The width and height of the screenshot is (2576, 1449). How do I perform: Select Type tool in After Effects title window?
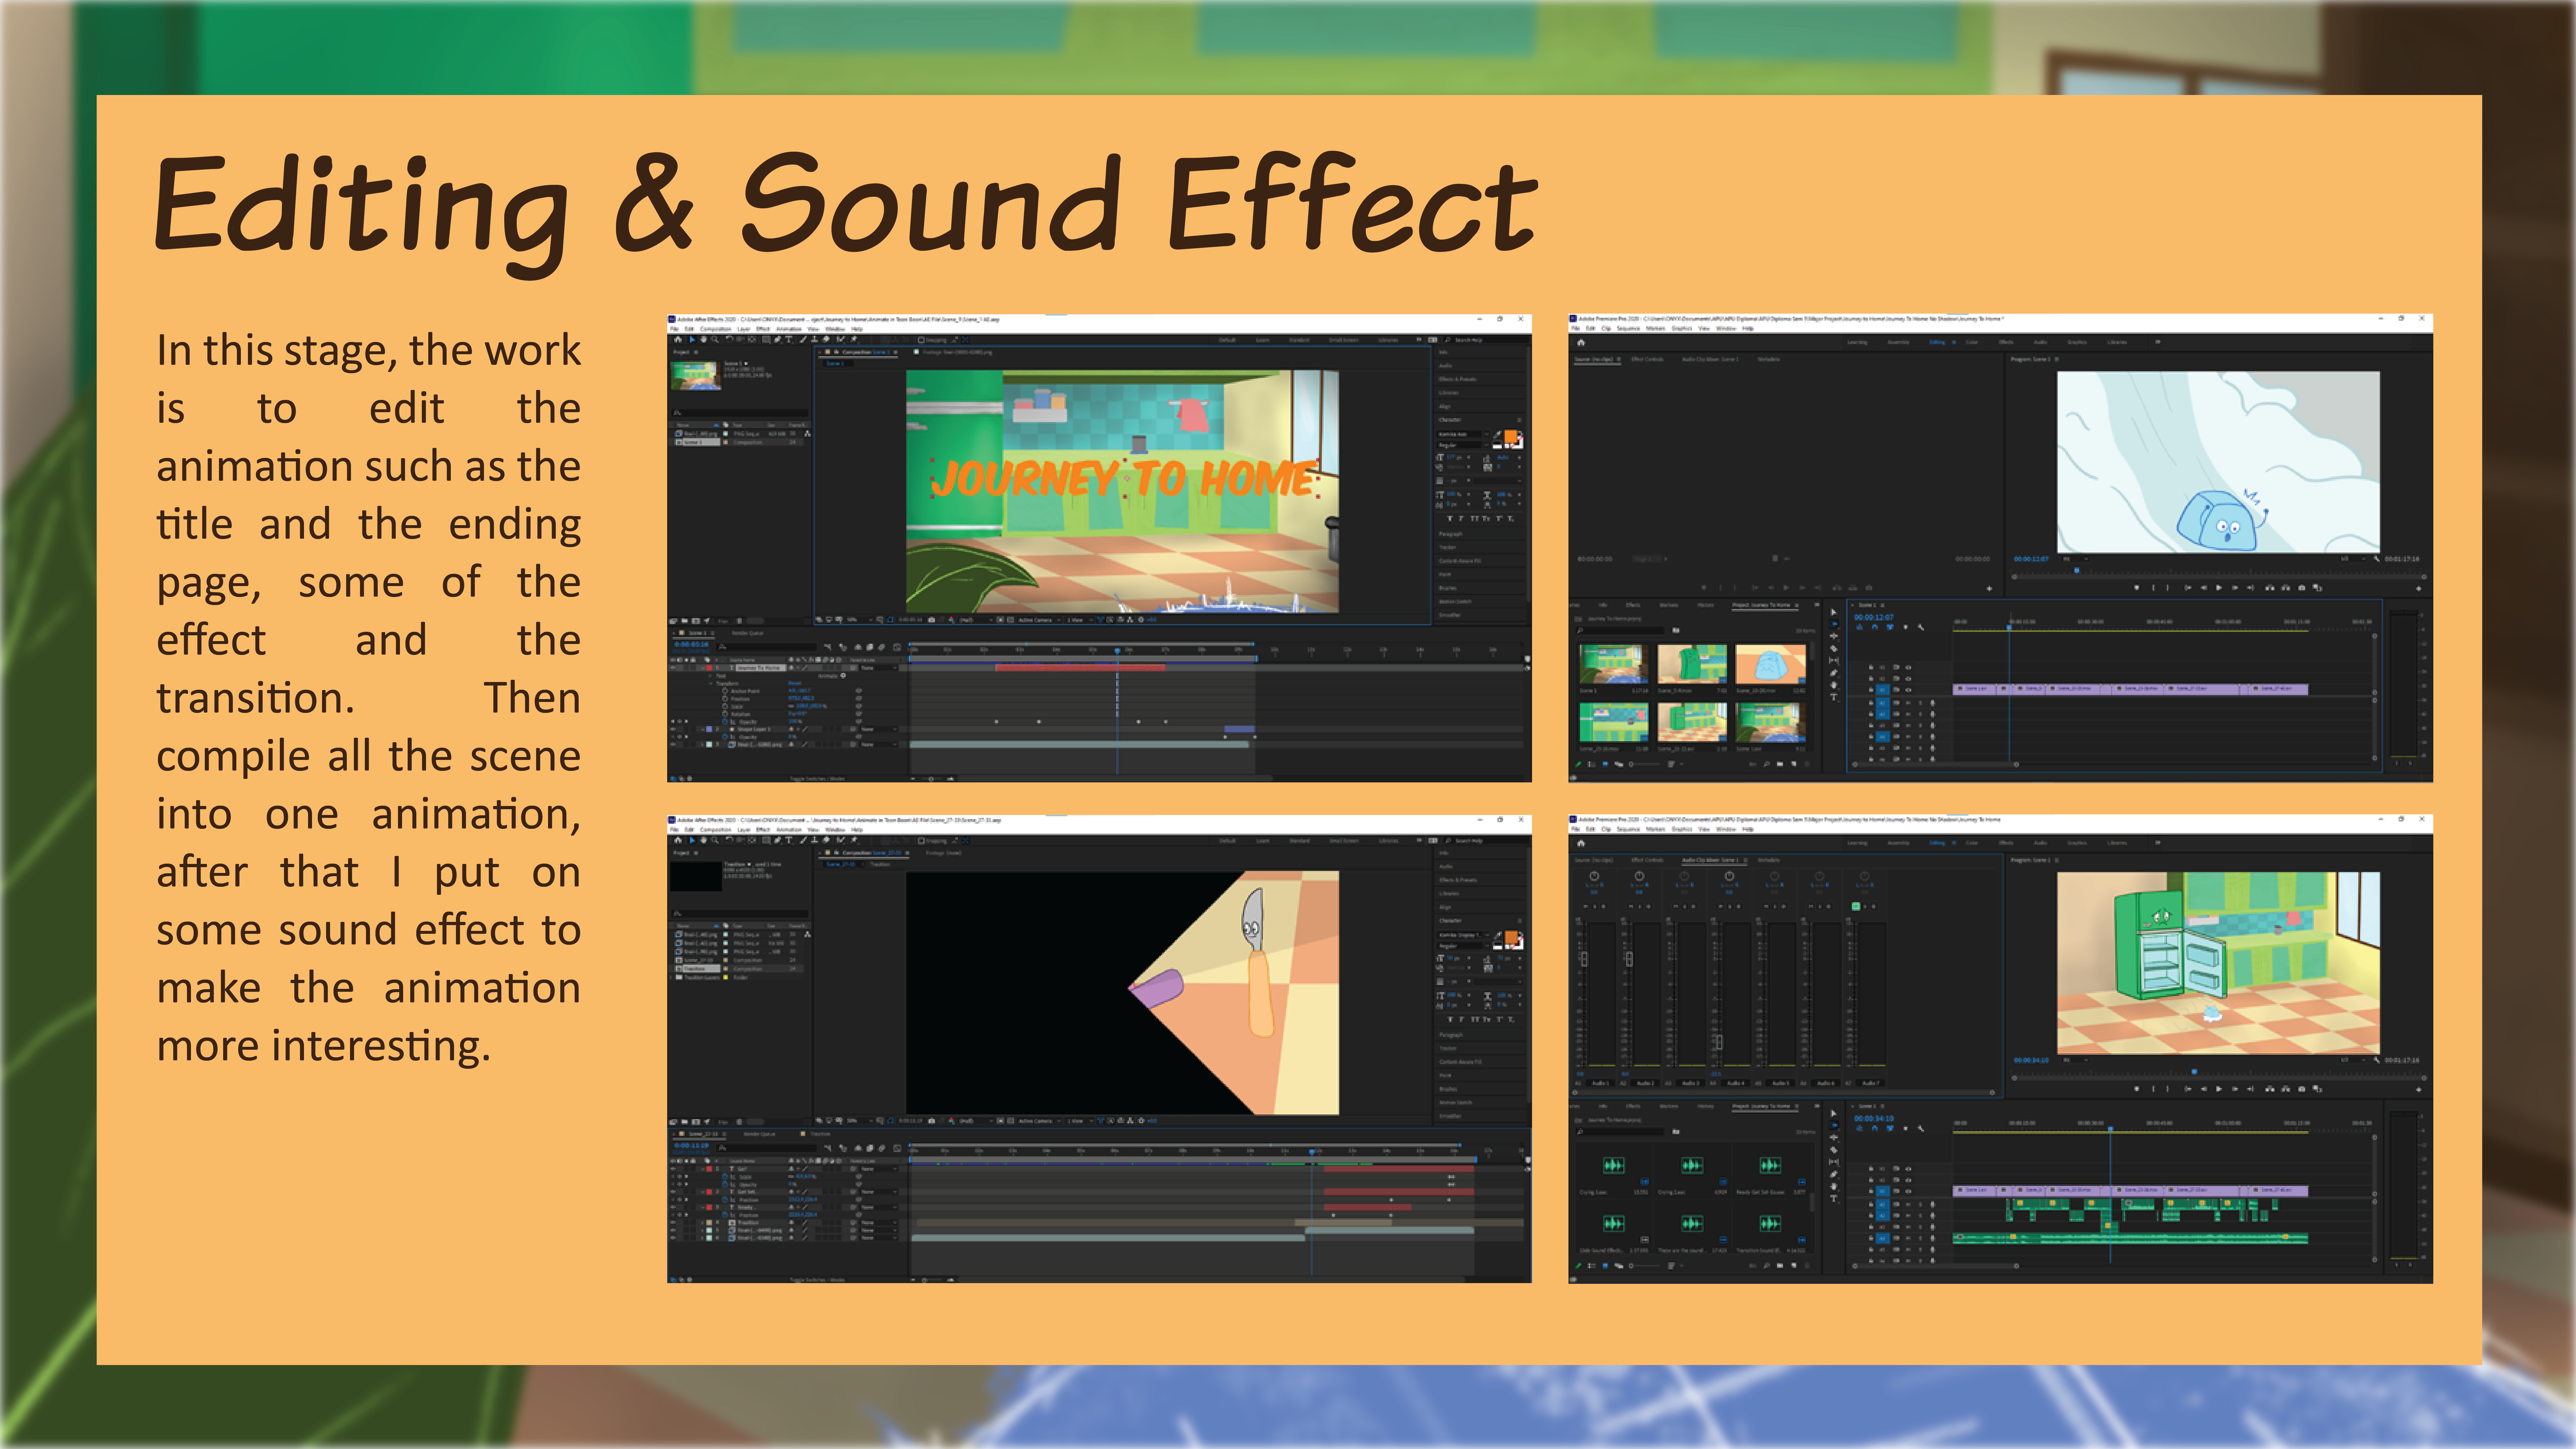789,340
